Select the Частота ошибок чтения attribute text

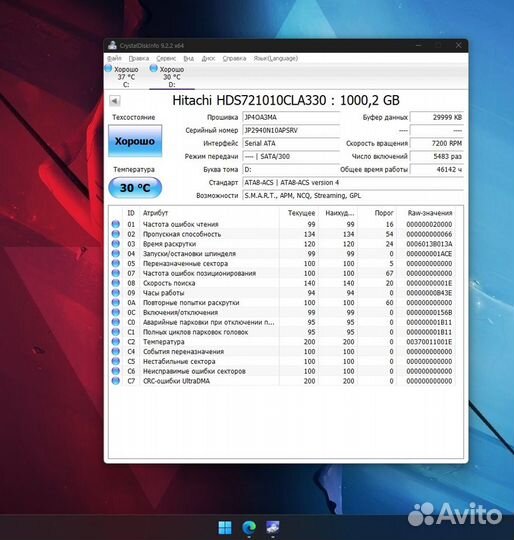tap(181, 225)
